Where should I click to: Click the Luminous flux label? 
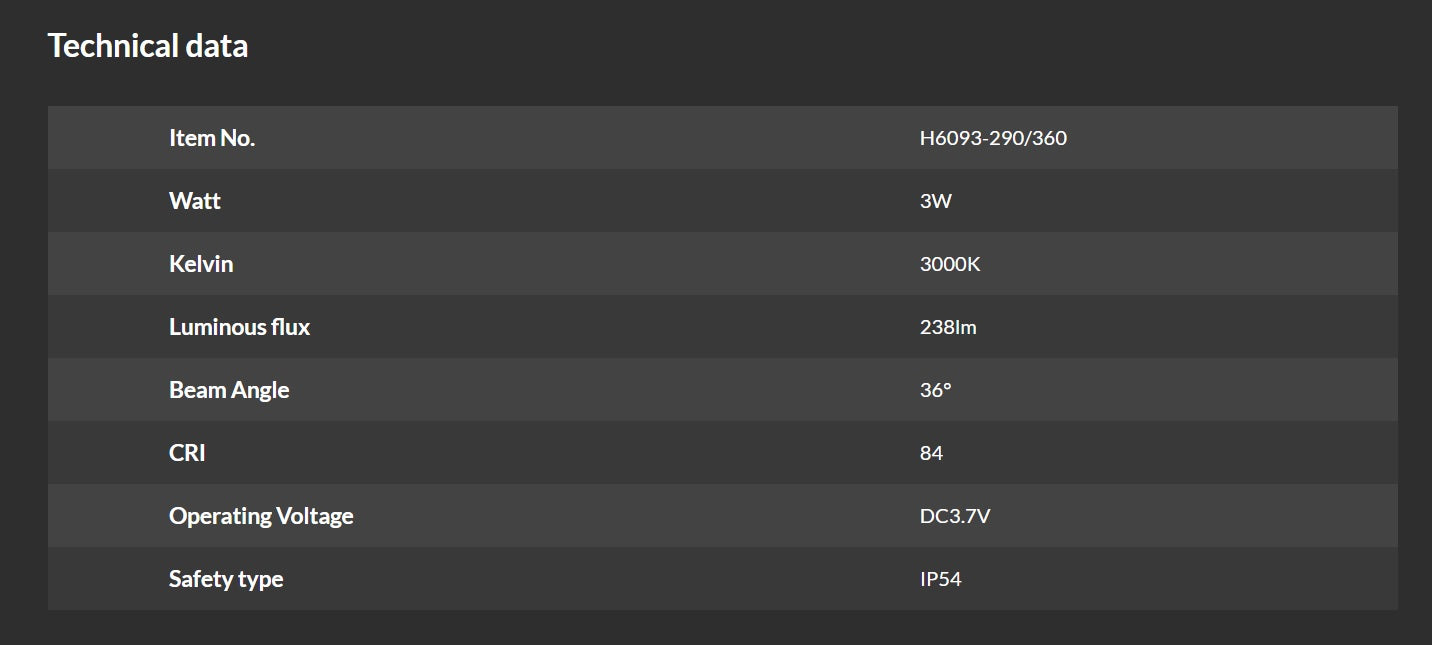[x=239, y=327]
